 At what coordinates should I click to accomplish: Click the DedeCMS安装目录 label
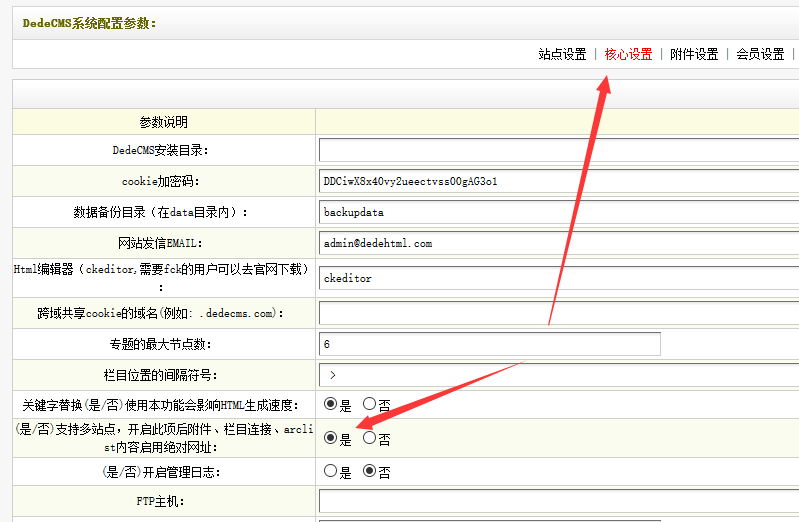(161, 150)
